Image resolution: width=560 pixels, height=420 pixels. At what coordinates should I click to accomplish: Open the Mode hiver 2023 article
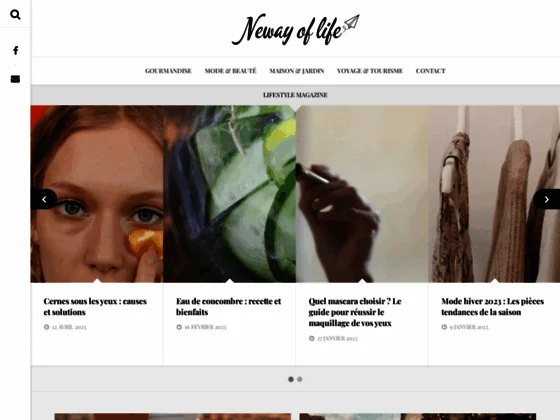pos(492,306)
